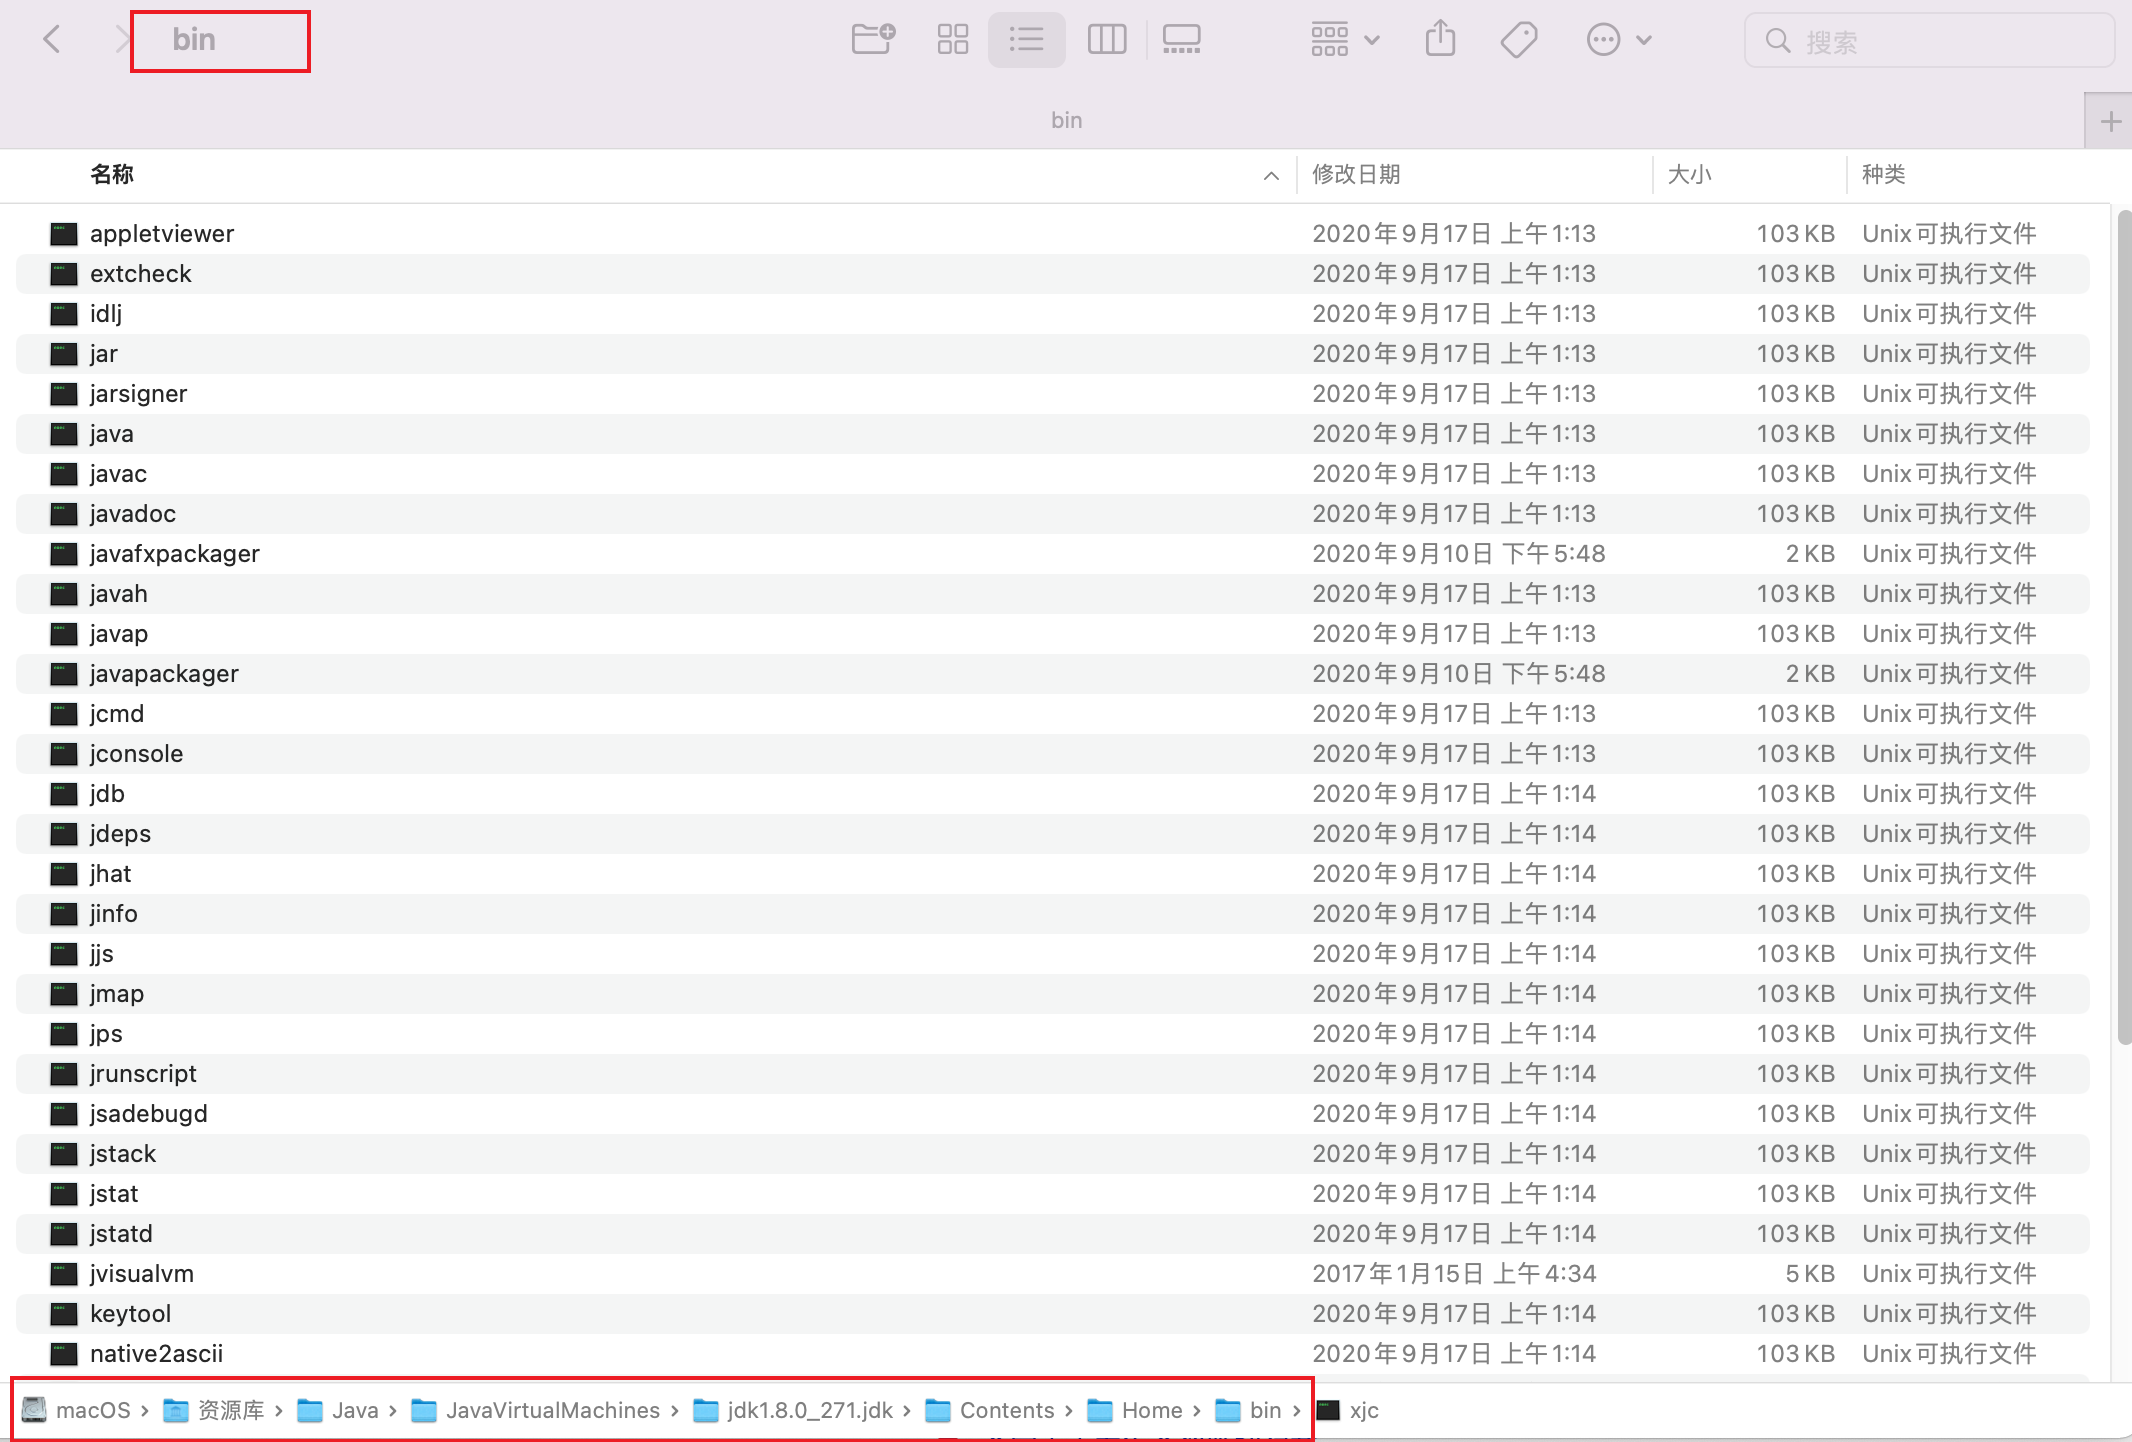Click the Share toolbar icon
Viewport: 2132px width, 1442px height.
[1440, 40]
